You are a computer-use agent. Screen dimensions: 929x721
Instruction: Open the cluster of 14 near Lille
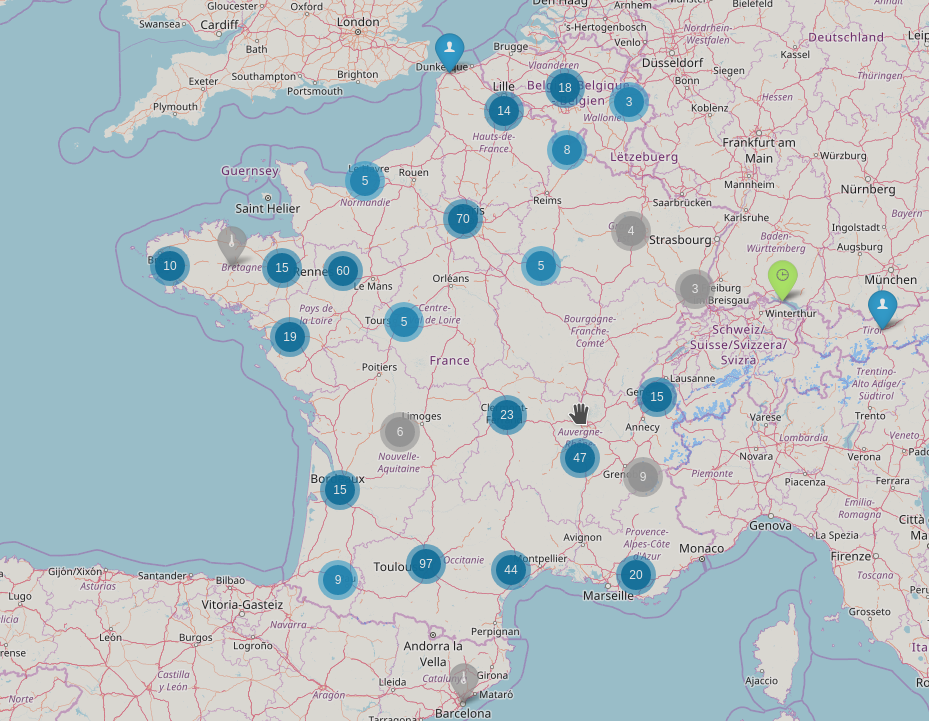pos(504,111)
